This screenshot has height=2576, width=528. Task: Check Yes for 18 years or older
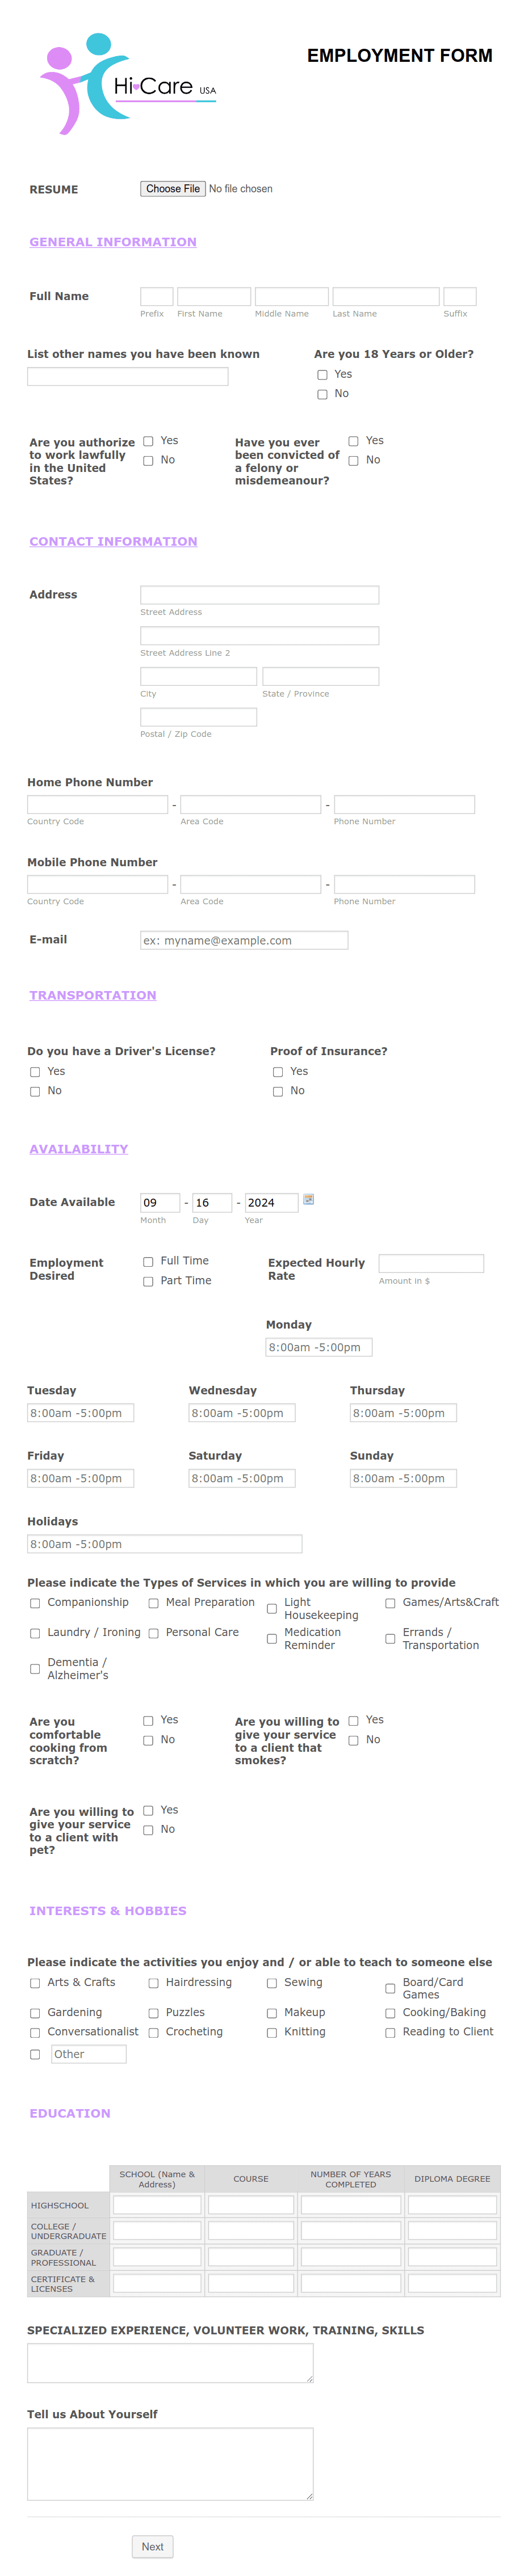point(322,375)
